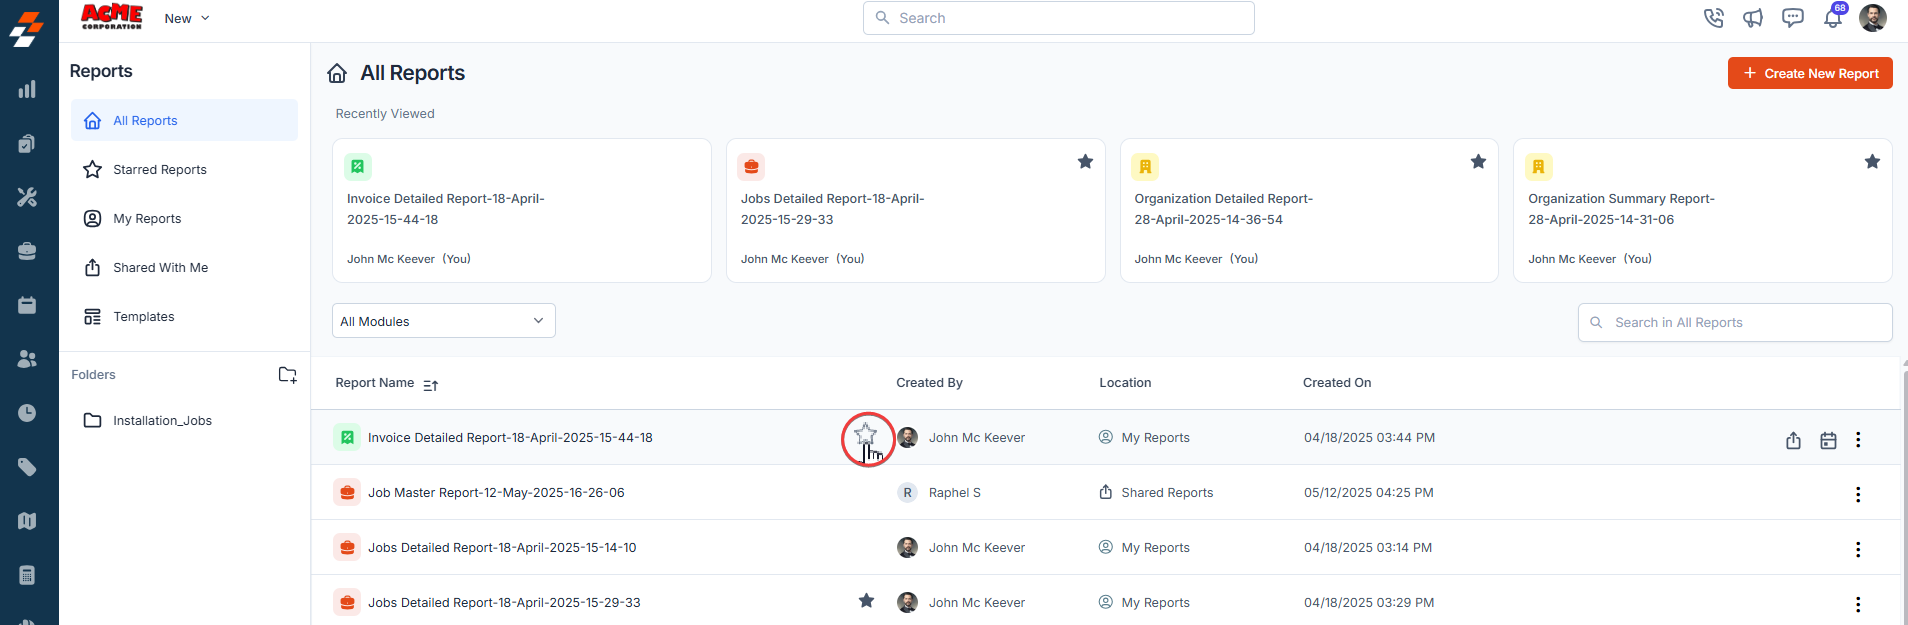Click the Zuper logo in the sidebar
The width and height of the screenshot is (1908, 625).
[27, 29]
